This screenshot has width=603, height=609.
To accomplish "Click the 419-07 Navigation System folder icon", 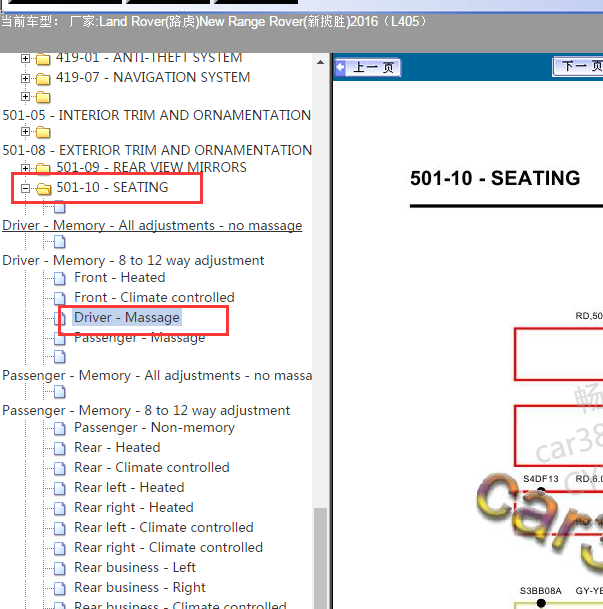I will tap(43, 79).
